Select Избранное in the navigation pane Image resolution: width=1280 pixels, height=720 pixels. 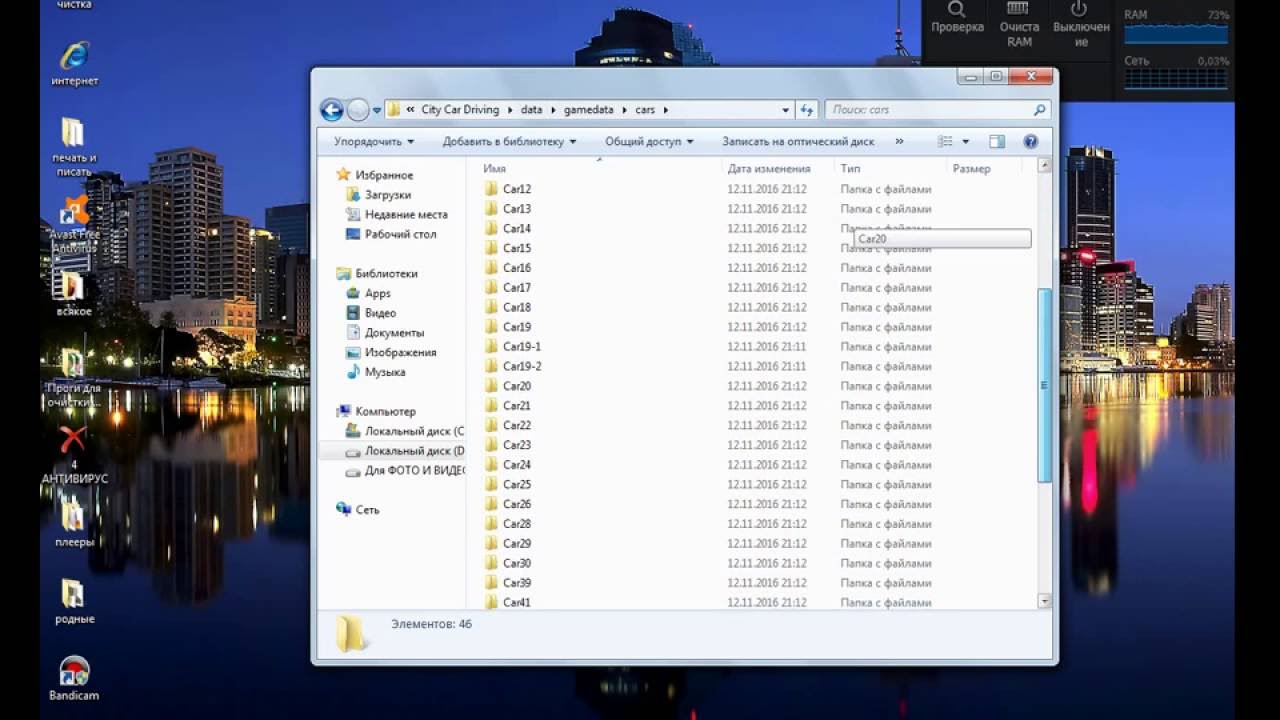pyautogui.click(x=384, y=175)
